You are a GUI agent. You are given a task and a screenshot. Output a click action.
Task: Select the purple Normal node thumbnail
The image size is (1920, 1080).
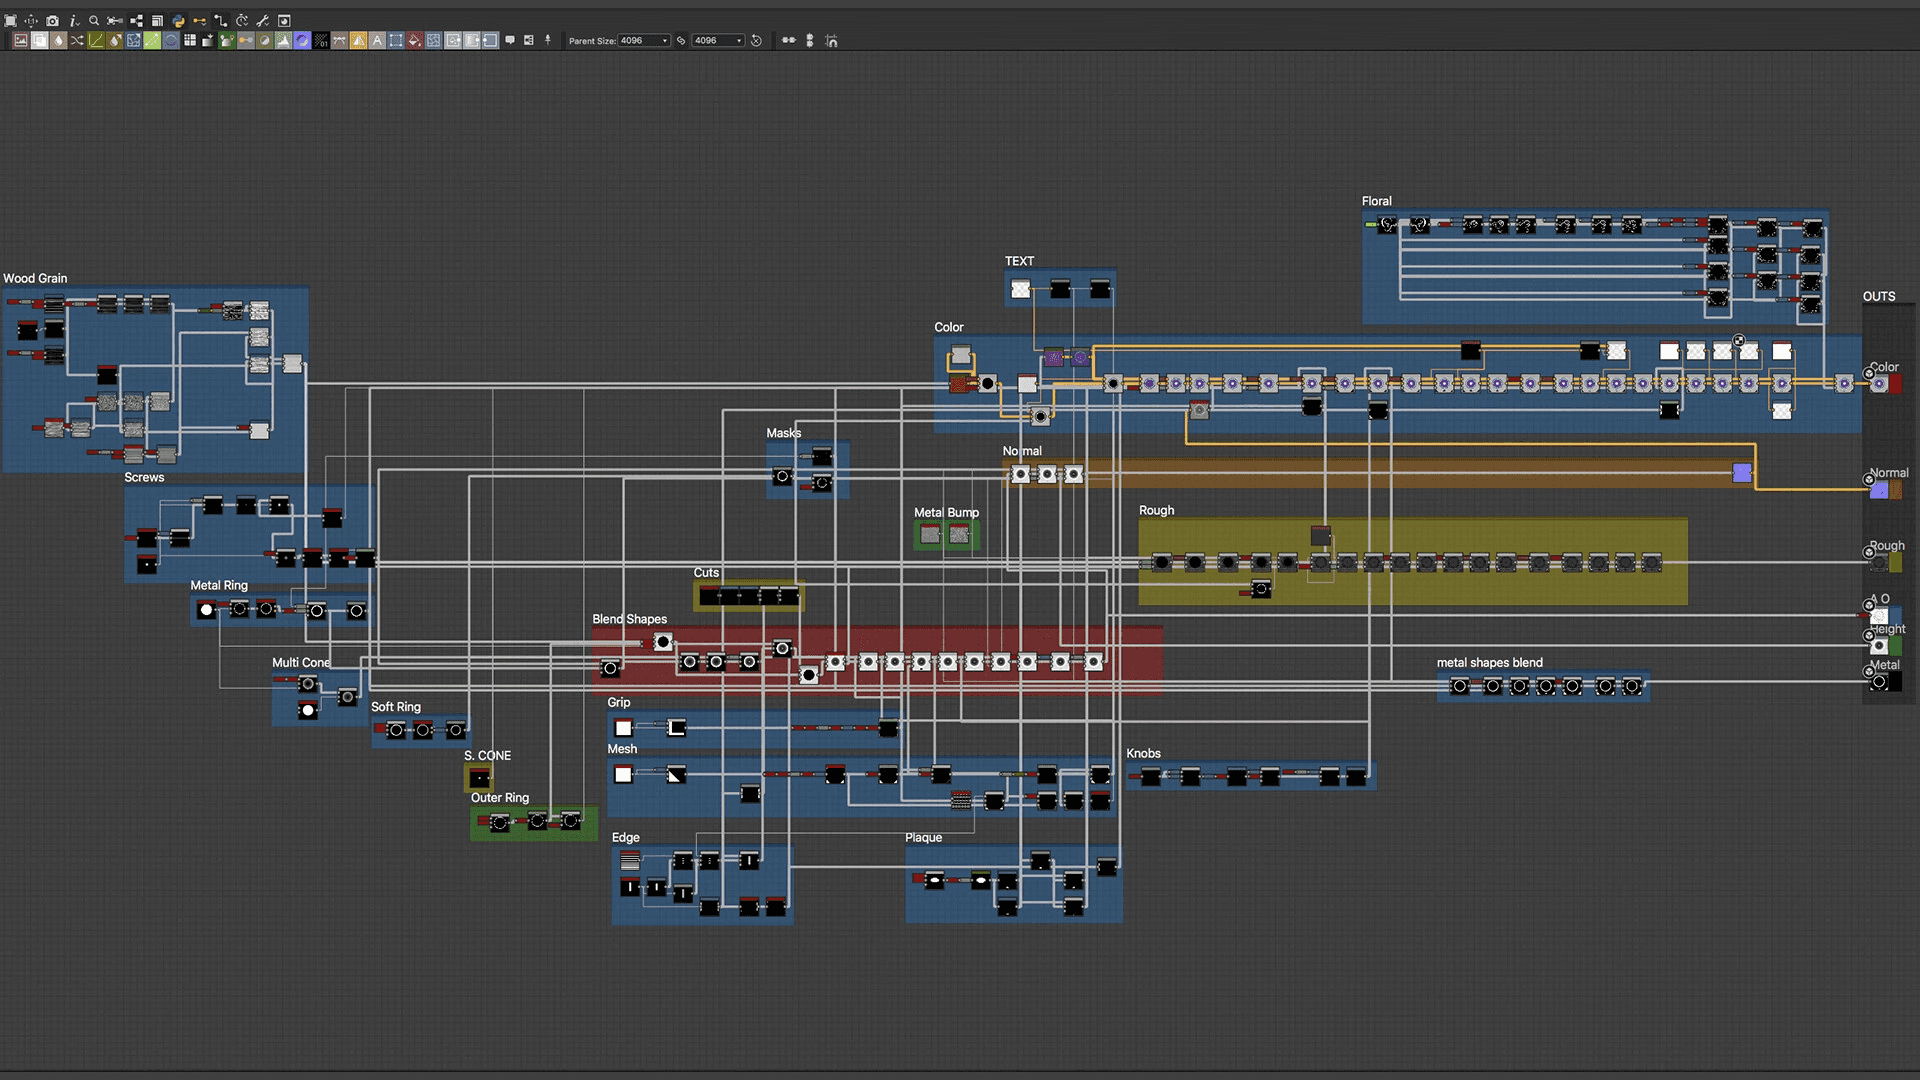[x=1741, y=473]
